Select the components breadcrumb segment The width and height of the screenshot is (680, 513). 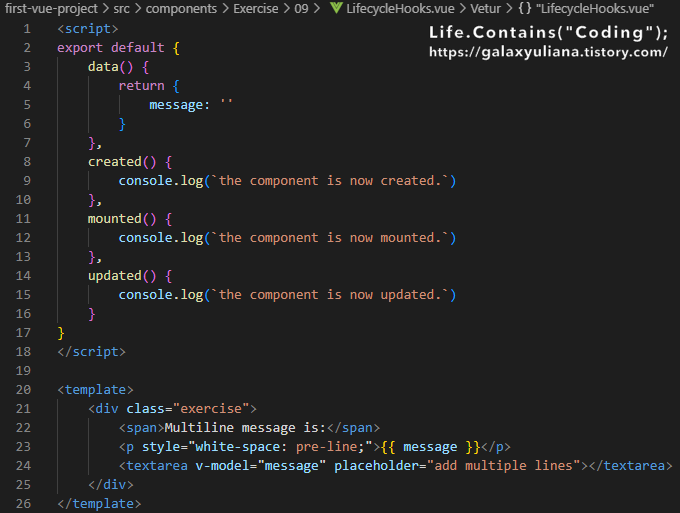click(x=181, y=9)
